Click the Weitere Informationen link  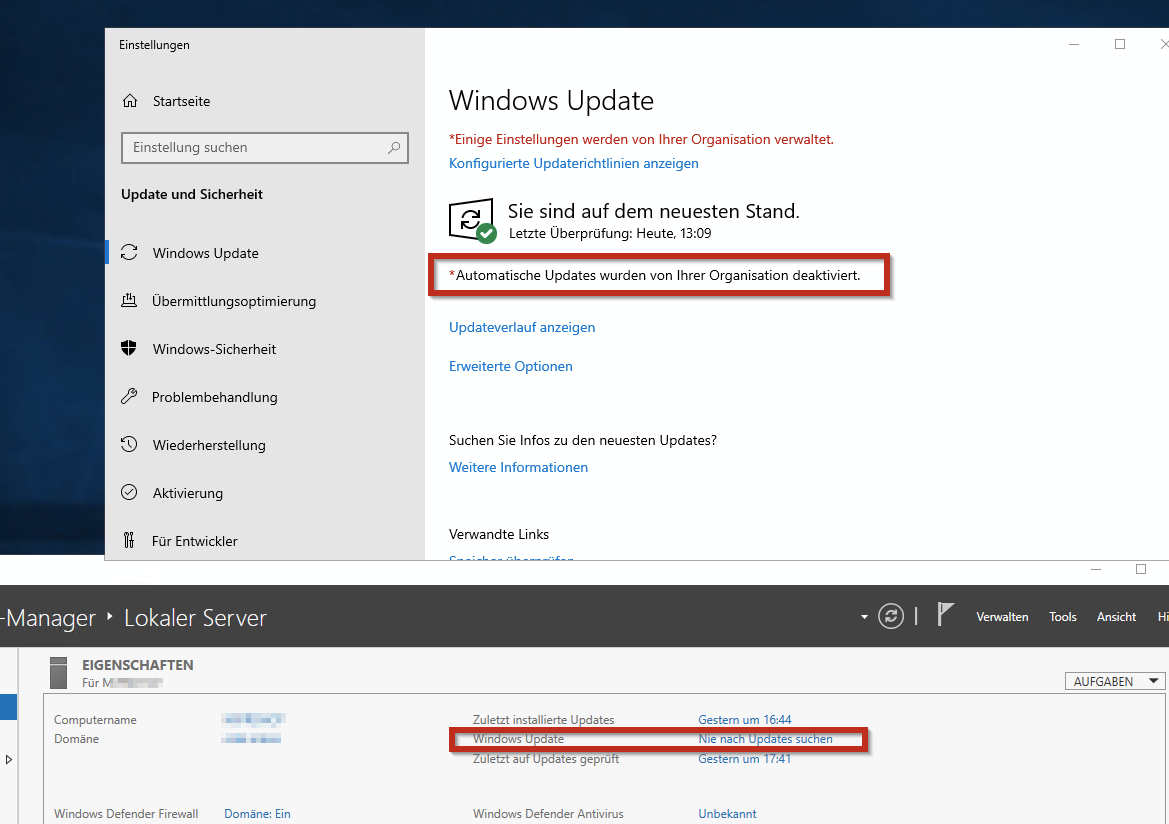[518, 468]
